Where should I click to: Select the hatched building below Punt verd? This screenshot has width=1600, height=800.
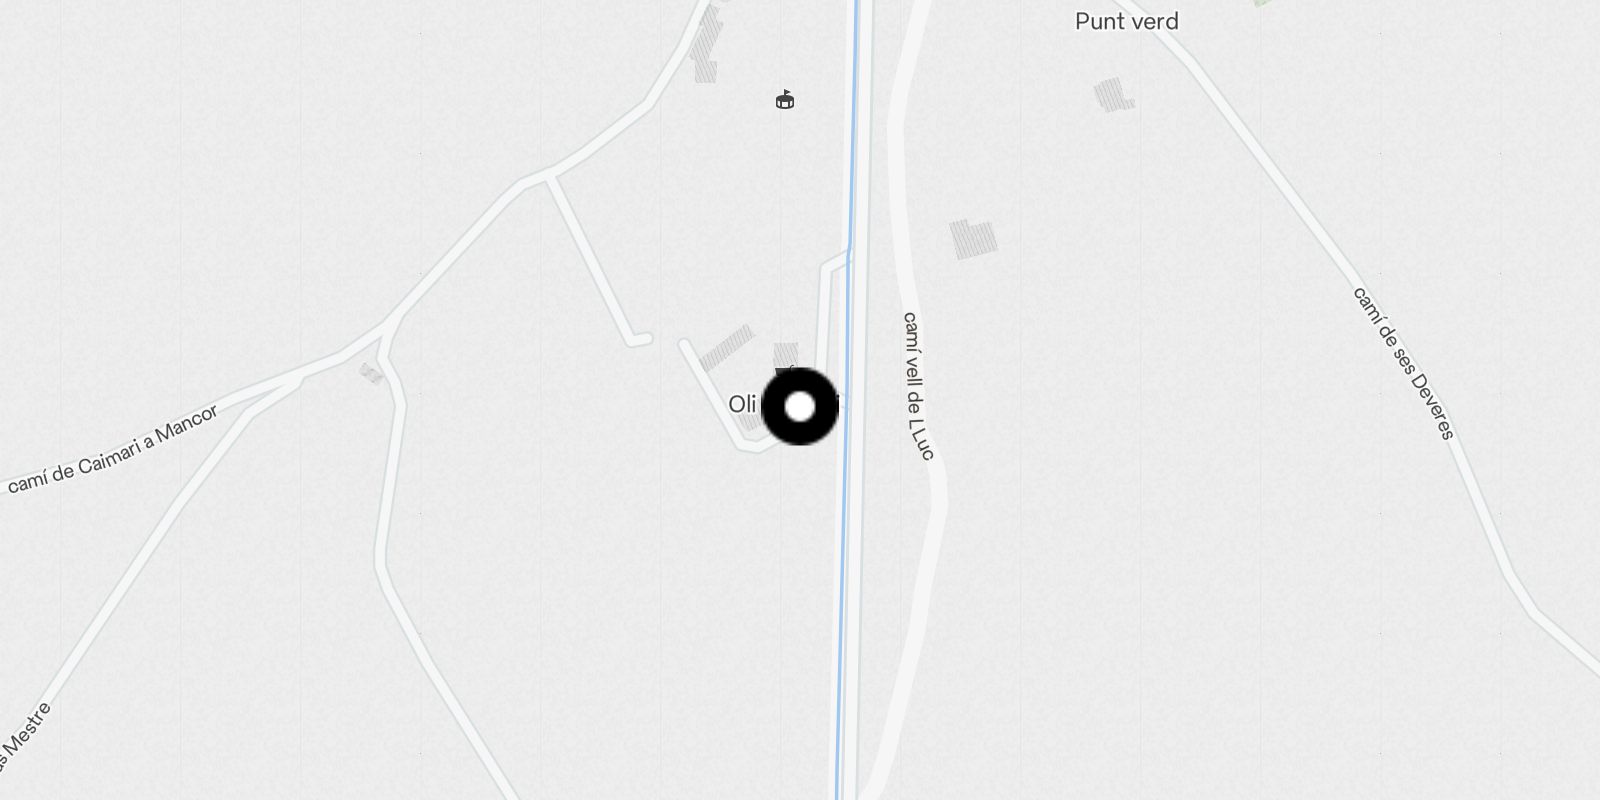(x=1114, y=95)
